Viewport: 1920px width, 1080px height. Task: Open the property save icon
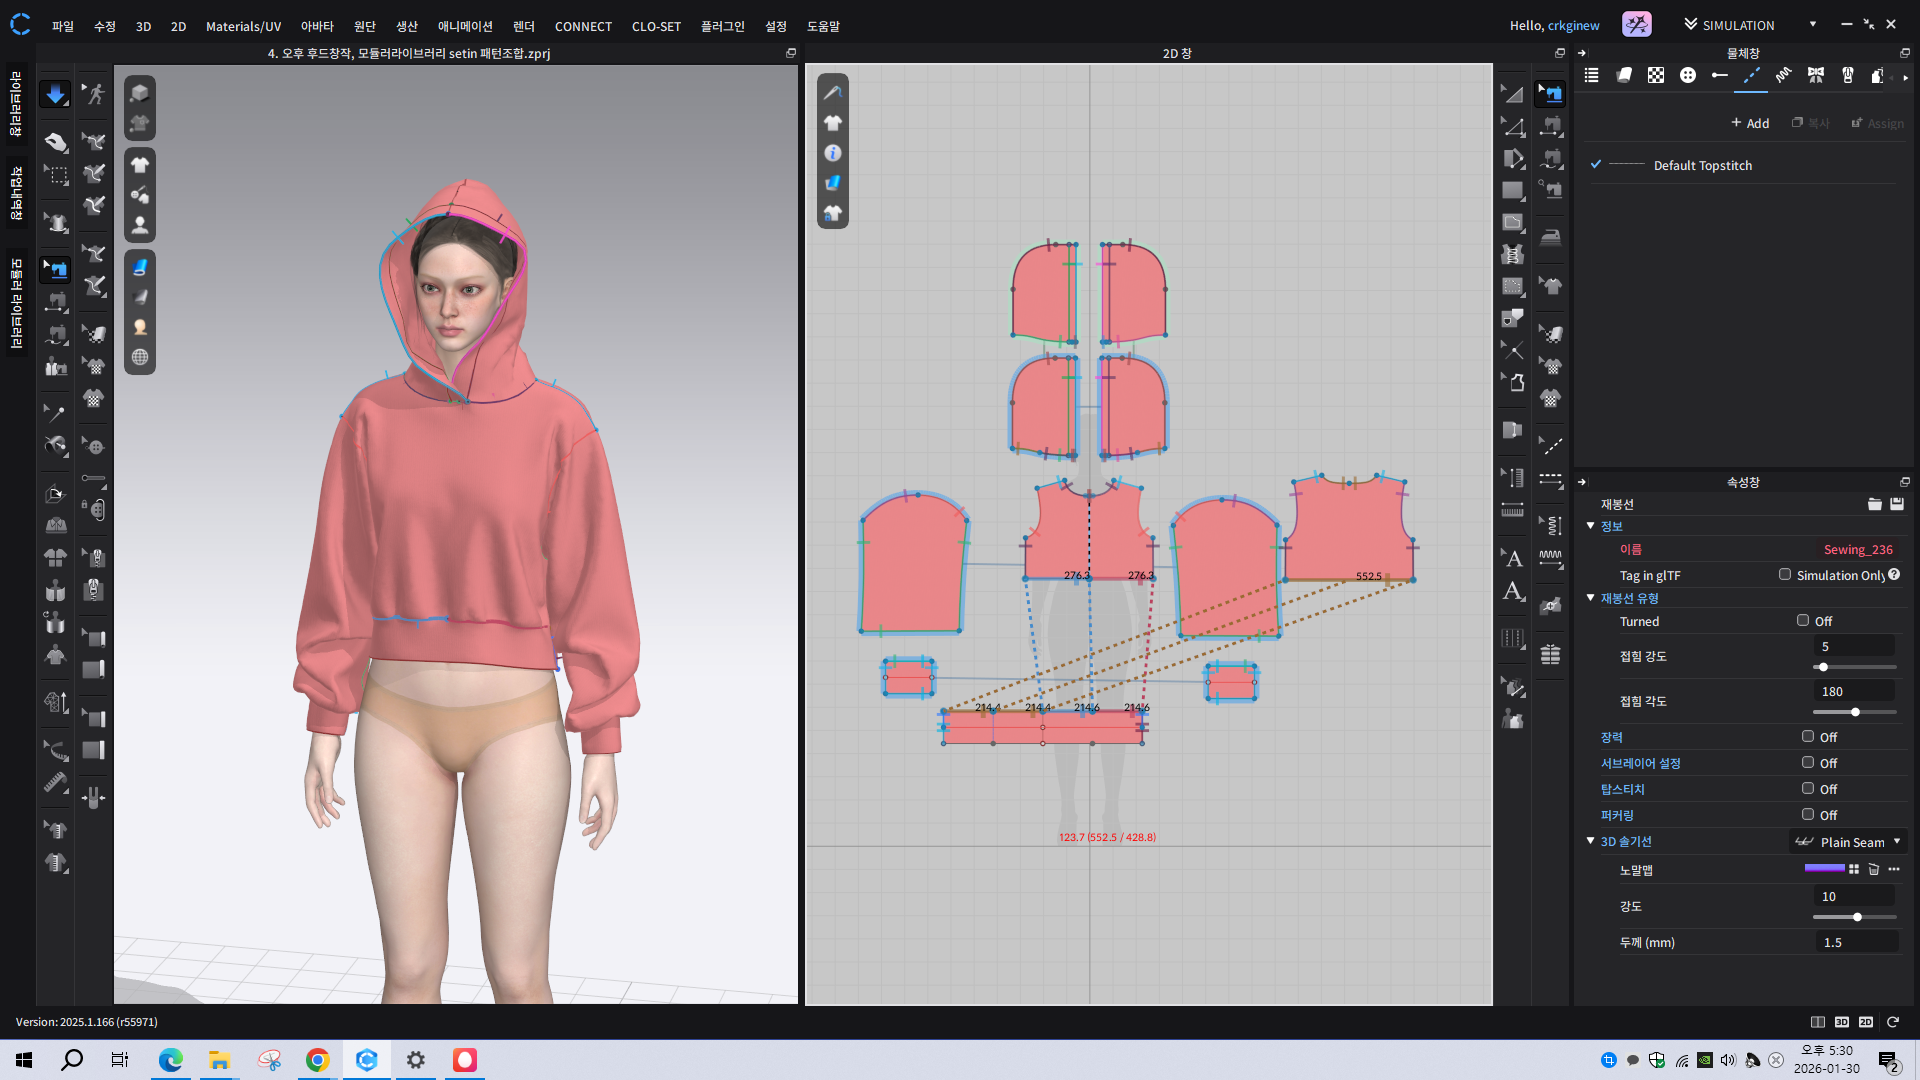click(1897, 504)
